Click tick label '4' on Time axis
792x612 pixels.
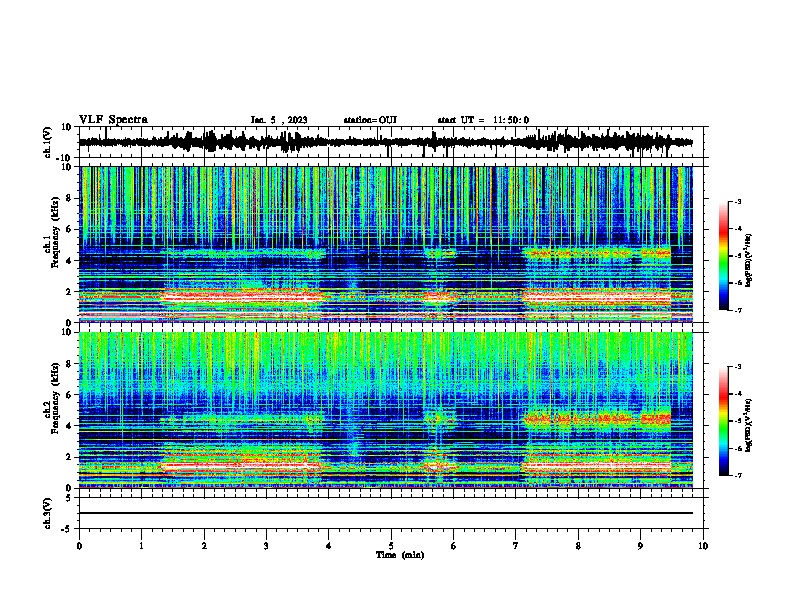click(x=329, y=546)
